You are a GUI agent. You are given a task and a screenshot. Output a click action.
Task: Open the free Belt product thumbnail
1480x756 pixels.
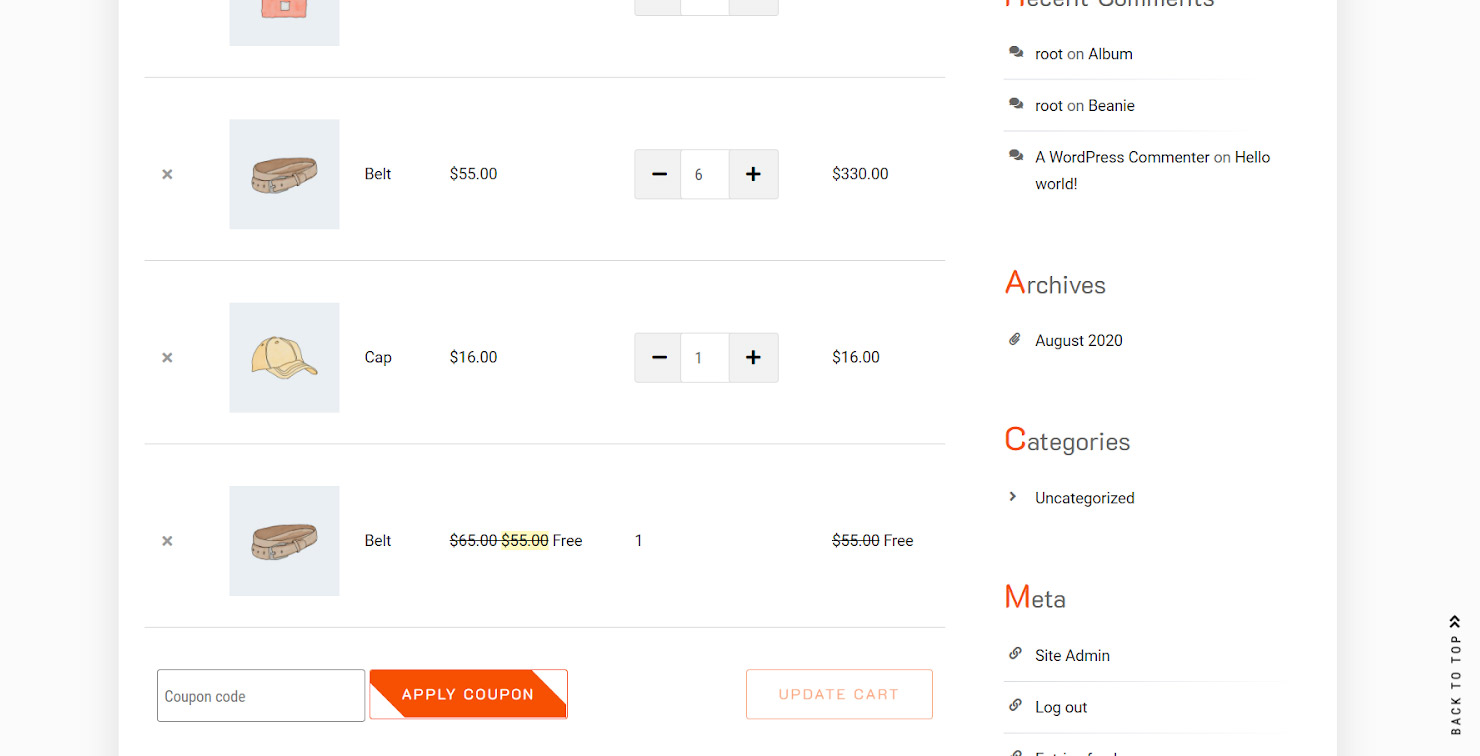[x=284, y=541]
